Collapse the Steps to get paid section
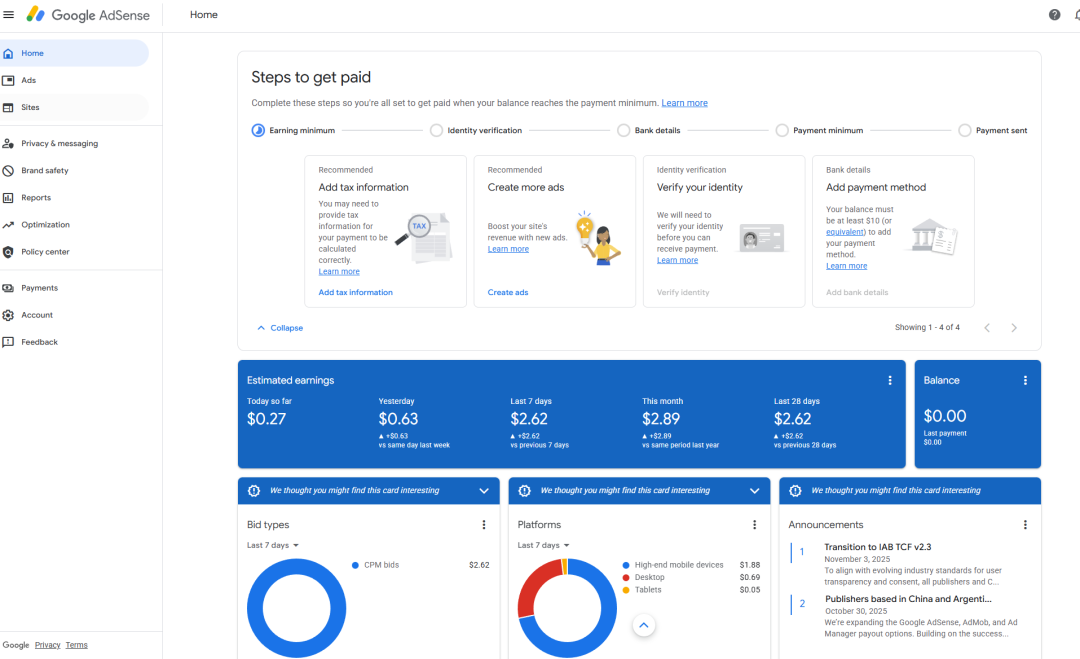 (280, 328)
